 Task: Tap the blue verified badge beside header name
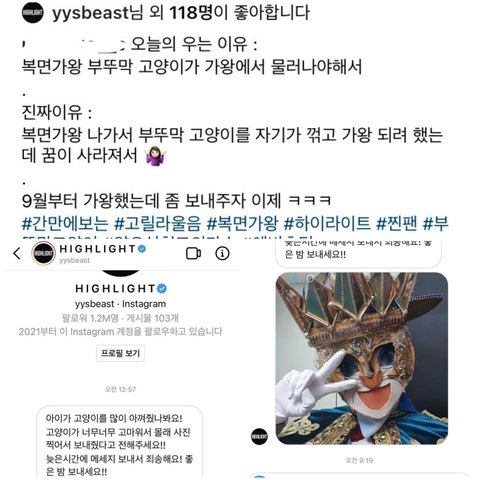tap(142, 249)
